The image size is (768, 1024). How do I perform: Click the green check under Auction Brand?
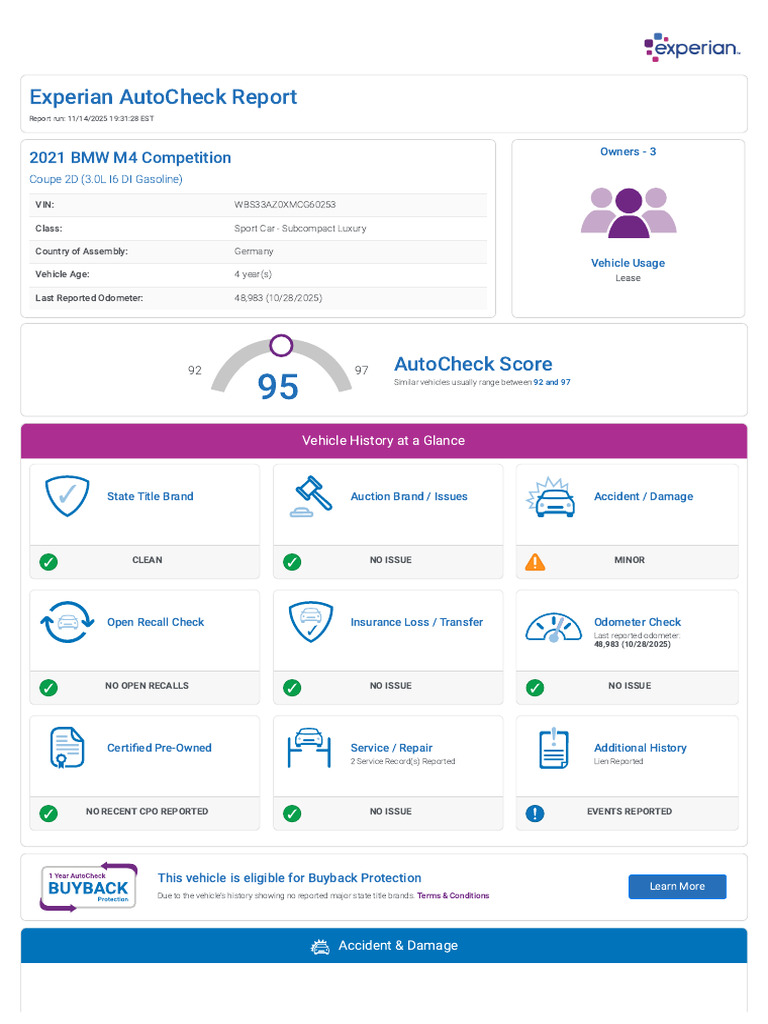pyautogui.click(x=292, y=562)
